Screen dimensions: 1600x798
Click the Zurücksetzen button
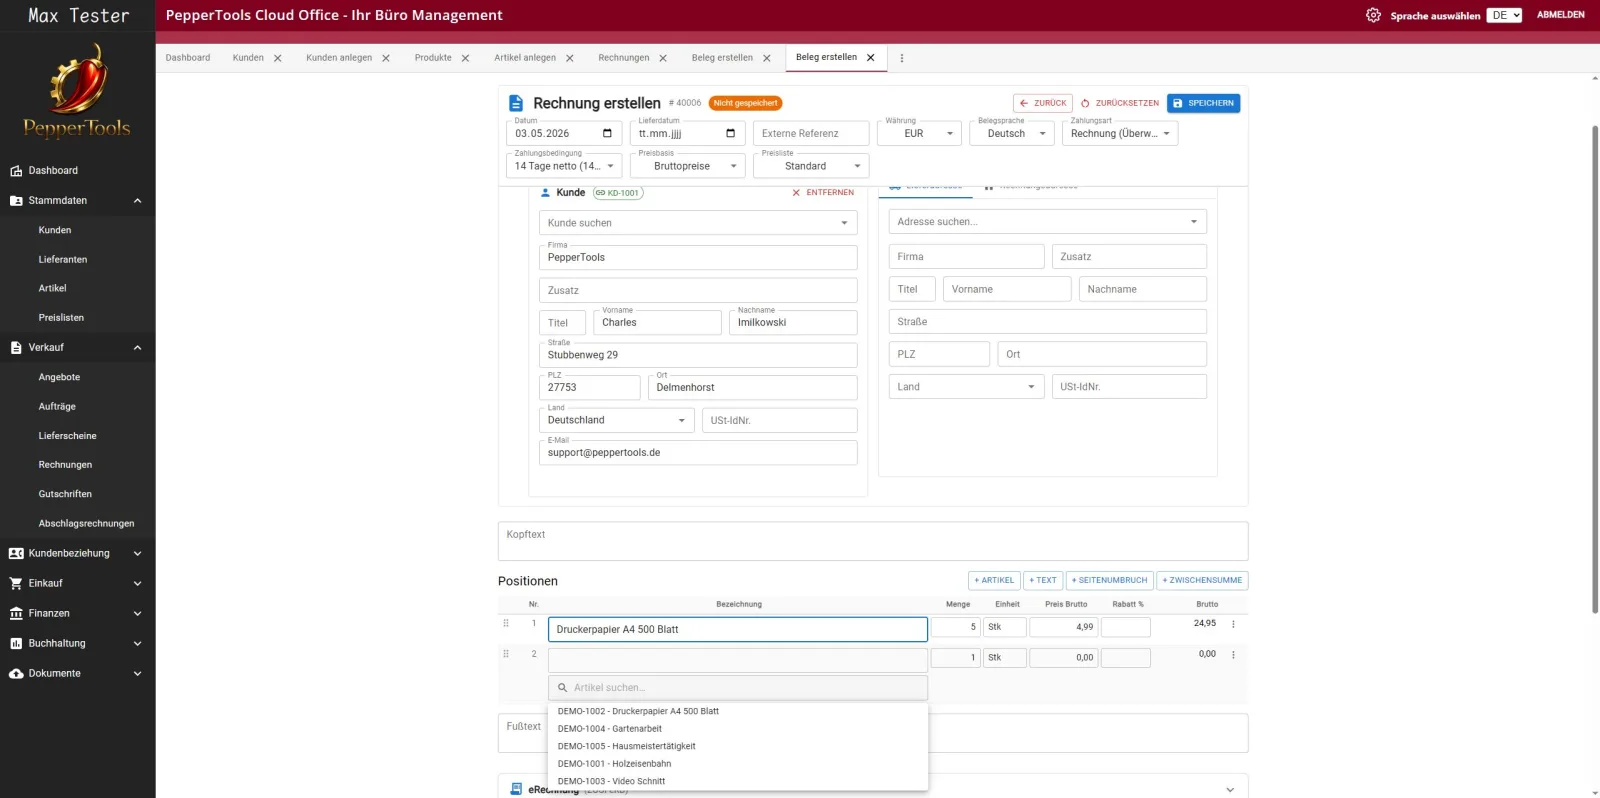tap(1120, 103)
